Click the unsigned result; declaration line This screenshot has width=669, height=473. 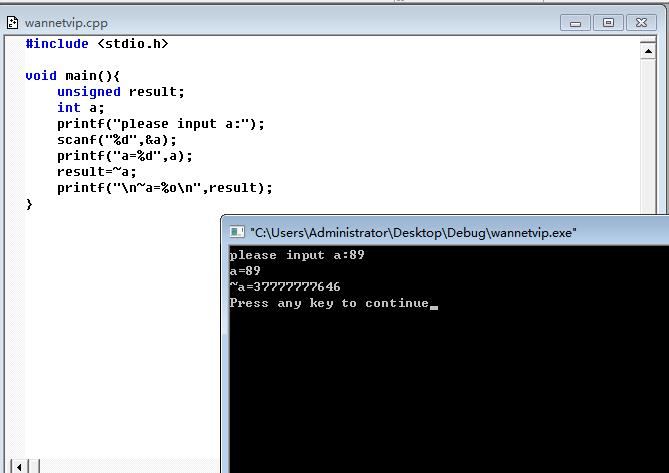pos(121,92)
